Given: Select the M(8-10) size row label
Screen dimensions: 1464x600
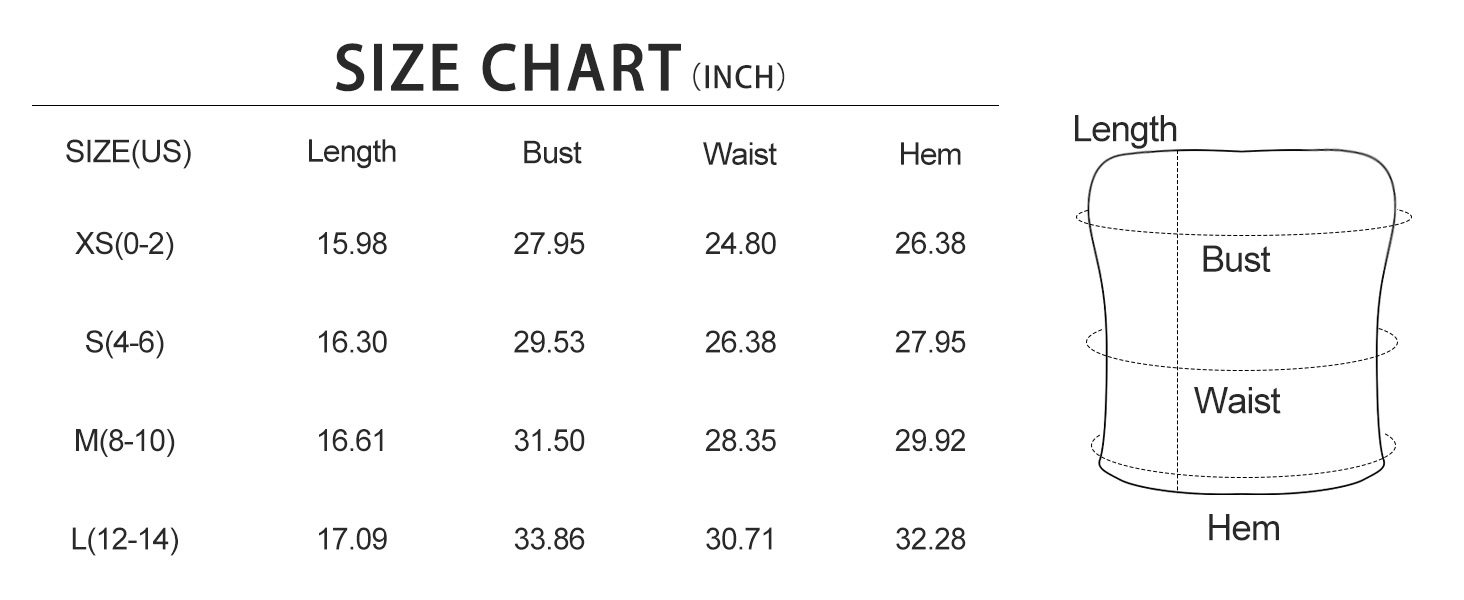Looking at the screenshot, I should [x=125, y=441].
